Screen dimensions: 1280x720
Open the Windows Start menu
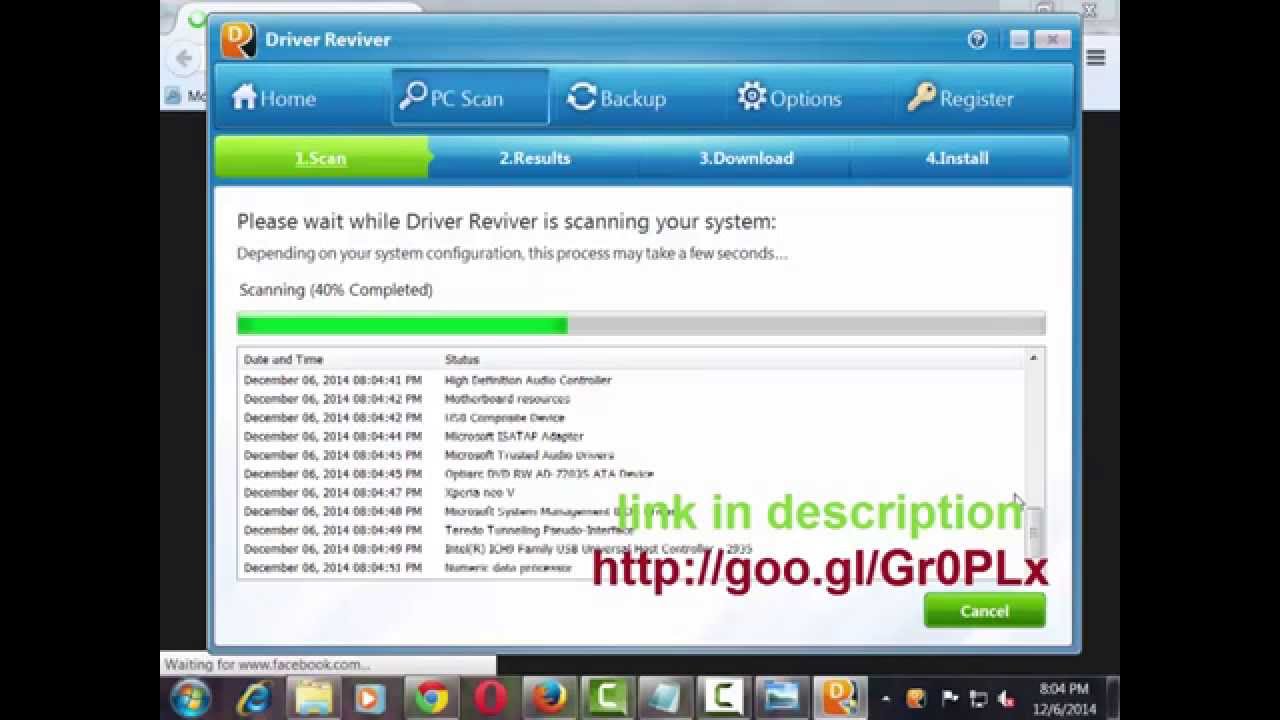click(x=190, y=697)
